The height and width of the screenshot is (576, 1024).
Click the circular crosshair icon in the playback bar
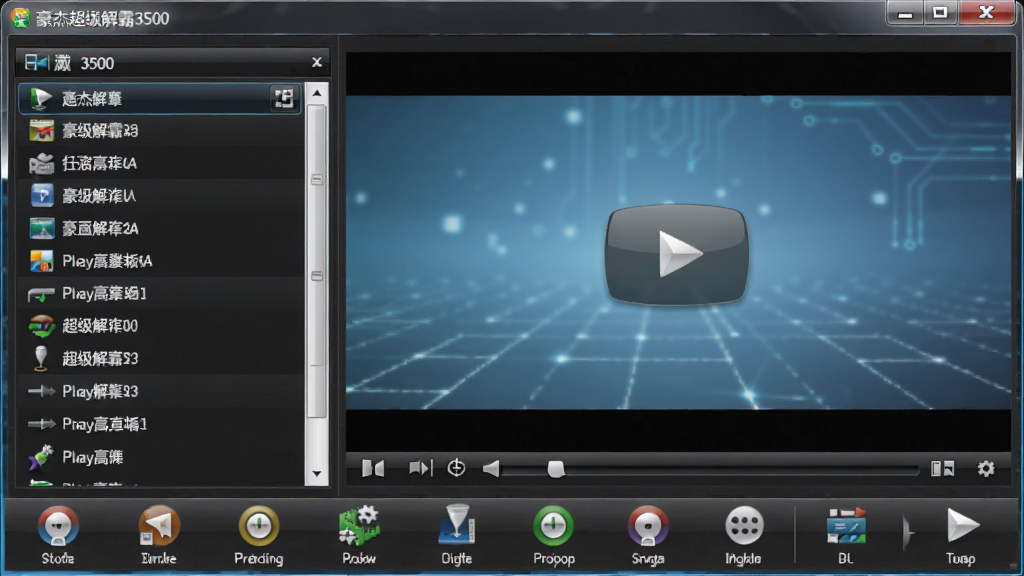click(x=456, y=468)
